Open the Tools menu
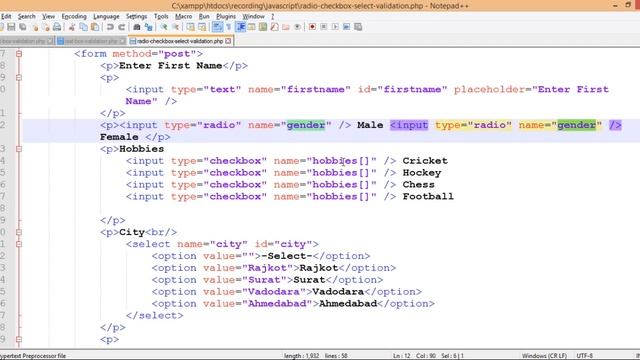640x360 pixels. click(161, 16)
